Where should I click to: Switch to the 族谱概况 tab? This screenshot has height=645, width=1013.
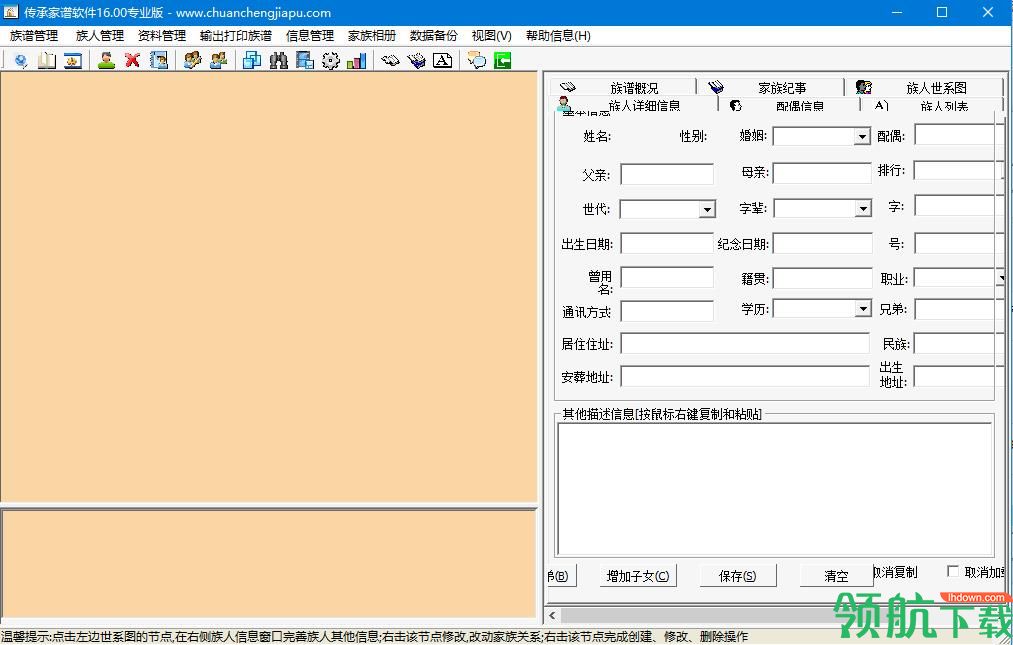pos(623,87)
